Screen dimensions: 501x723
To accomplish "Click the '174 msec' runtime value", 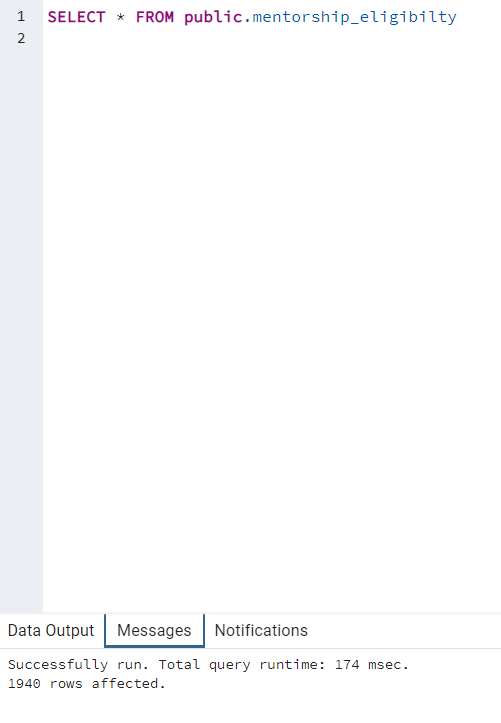I will click(371, 664).
